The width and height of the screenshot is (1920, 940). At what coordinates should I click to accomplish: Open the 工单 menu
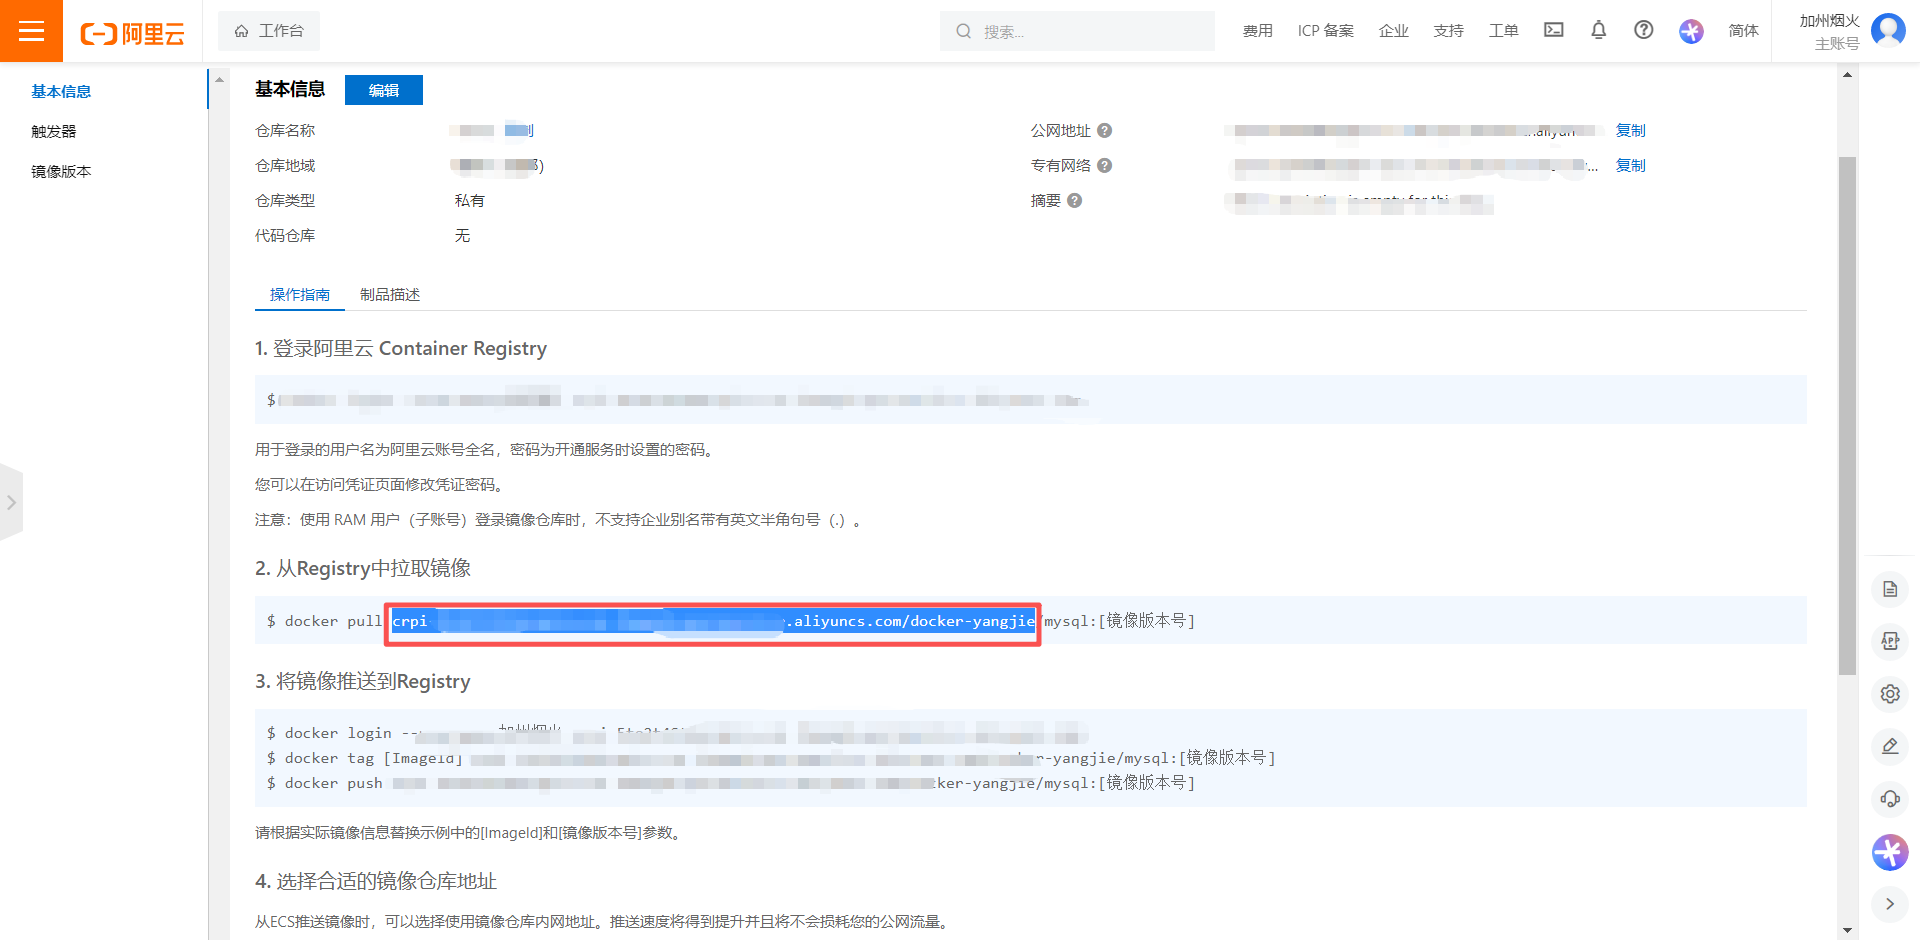pos(1503,31)
